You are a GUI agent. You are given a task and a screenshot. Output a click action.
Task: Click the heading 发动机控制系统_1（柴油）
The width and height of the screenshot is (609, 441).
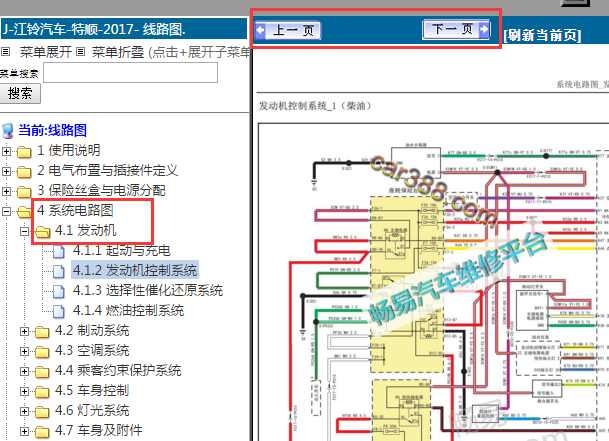[315, 106]
